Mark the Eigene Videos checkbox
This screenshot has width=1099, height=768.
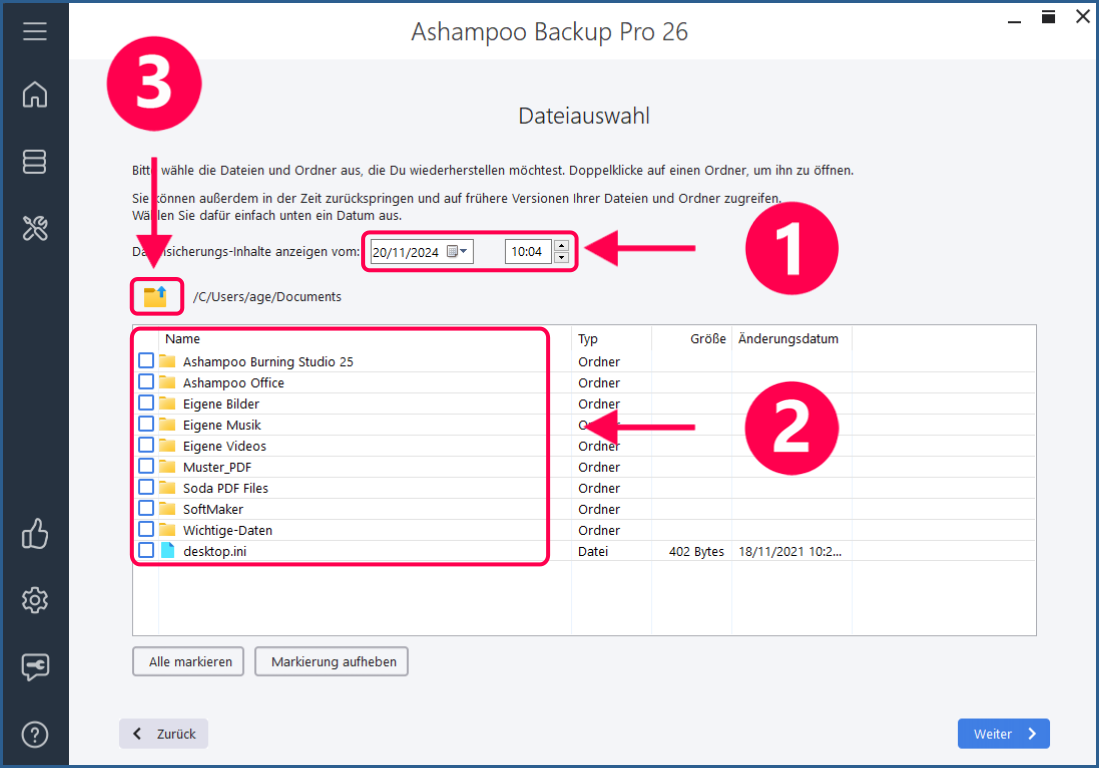(x=146, y=444)
